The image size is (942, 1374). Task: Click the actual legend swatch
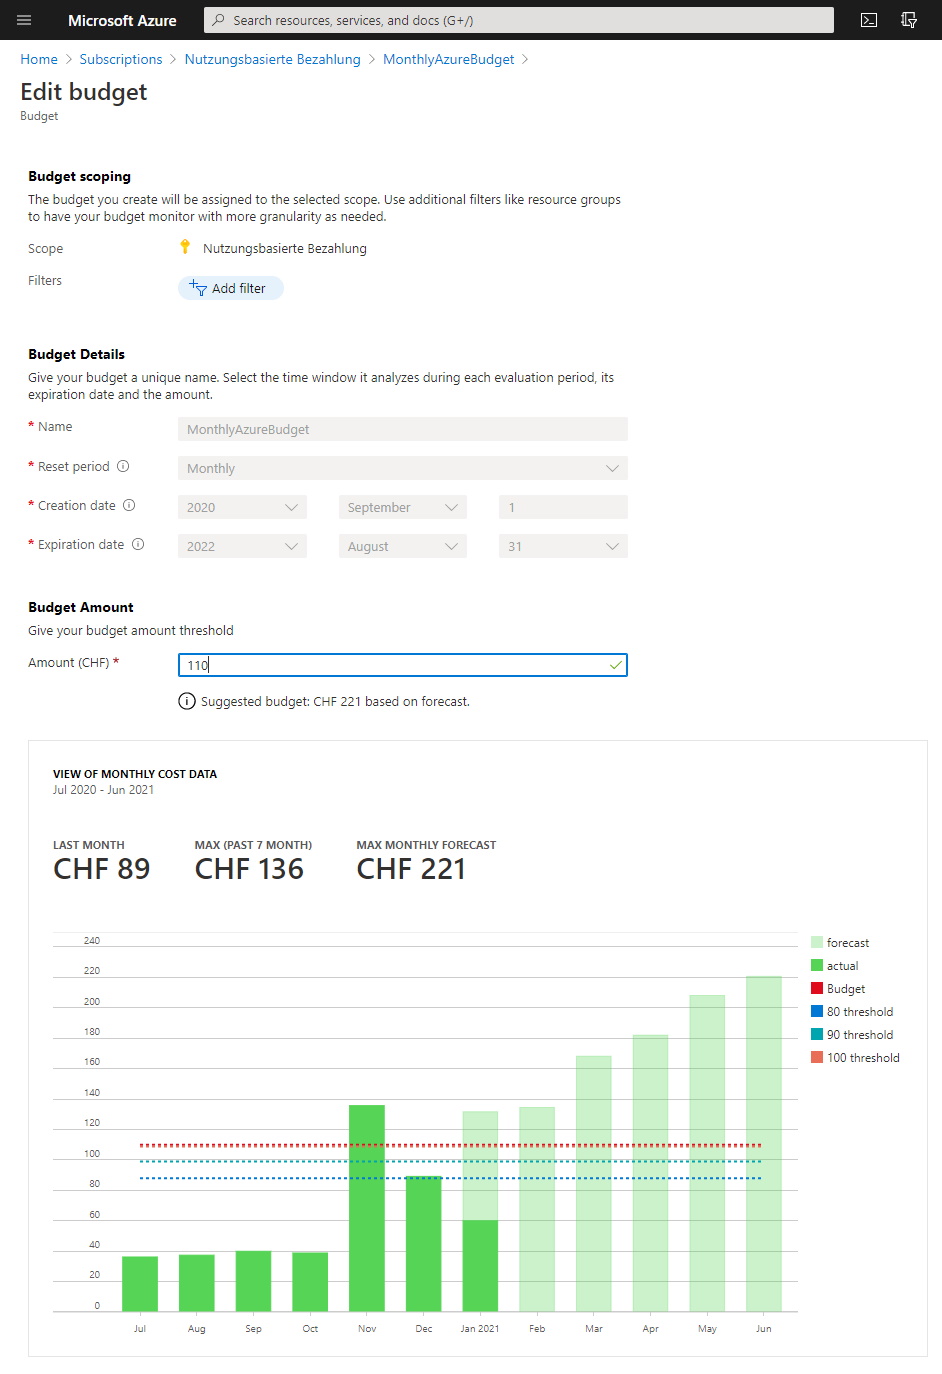(817, 965)
